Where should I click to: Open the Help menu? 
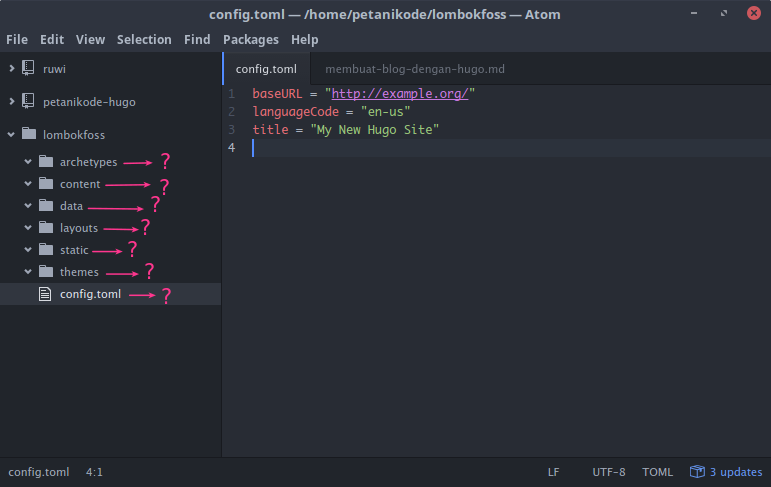tap(304, 39)
